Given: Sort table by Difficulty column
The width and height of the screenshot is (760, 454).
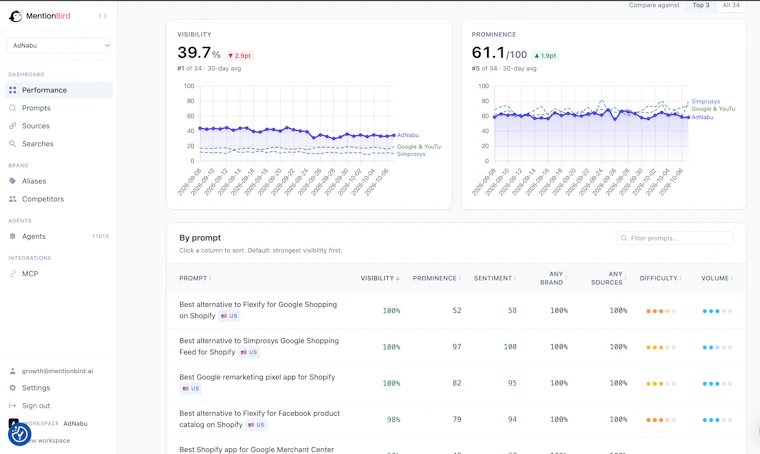Looking at the screenshot, I should (x=661, y=278).
